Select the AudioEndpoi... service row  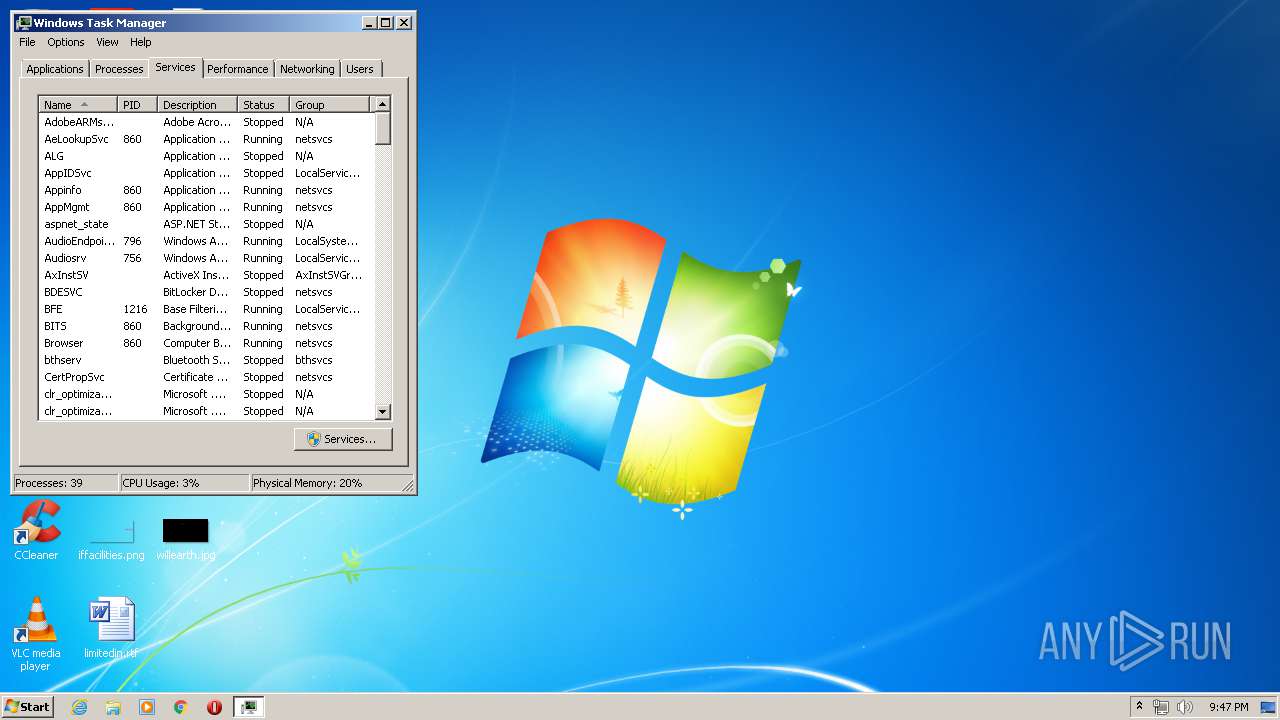206,241
